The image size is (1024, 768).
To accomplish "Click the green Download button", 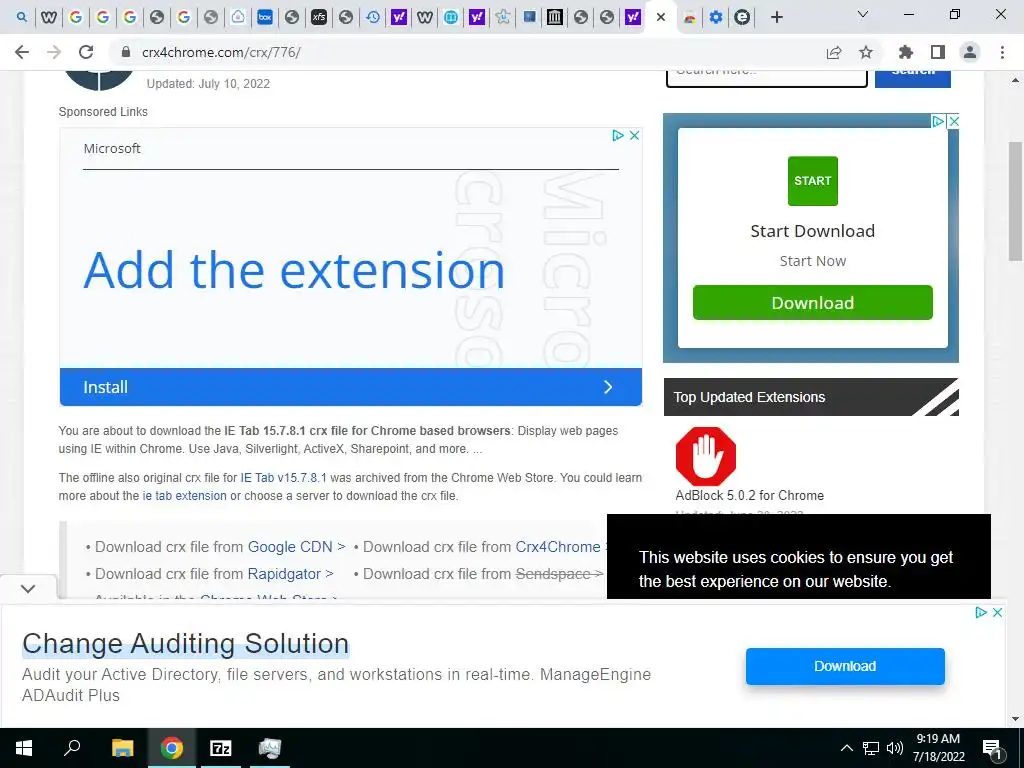I will click(x=812, y=302).
